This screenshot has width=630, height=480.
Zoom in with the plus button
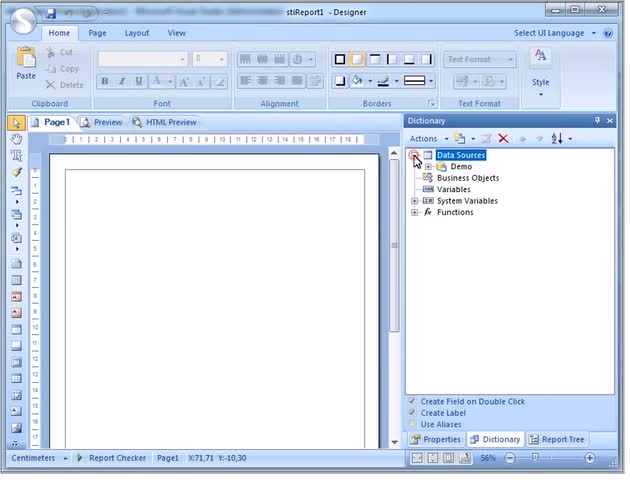[x=589, y=458]
